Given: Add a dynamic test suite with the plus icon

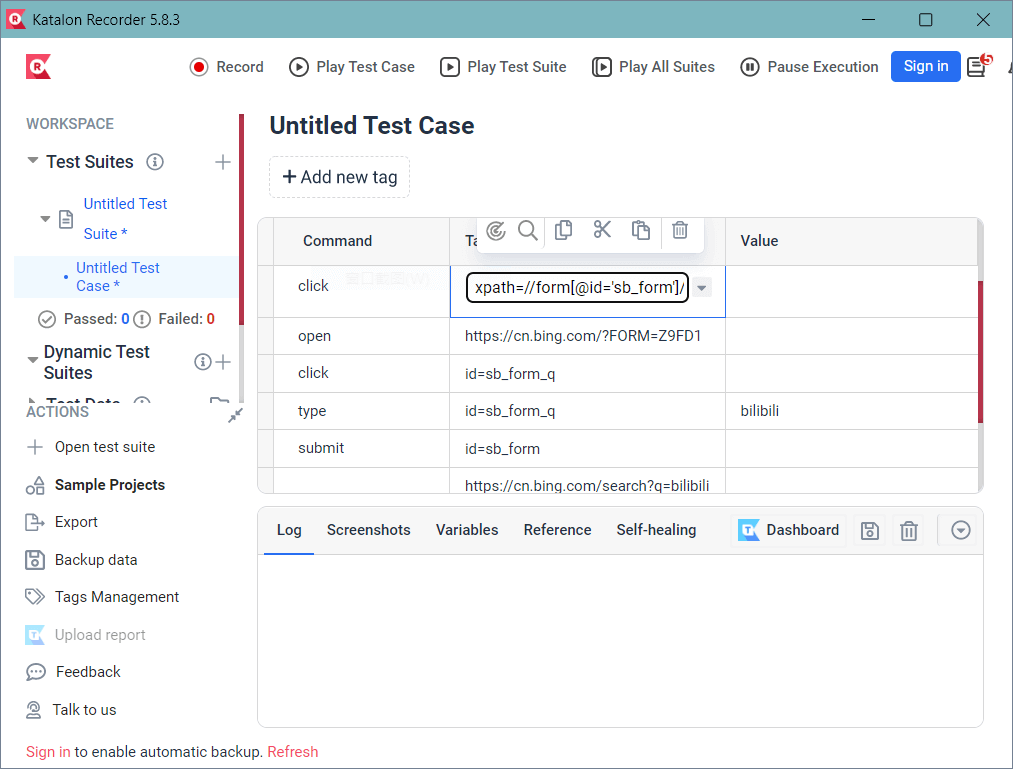Looking at the screenshot, I should [x=223, y=362].
